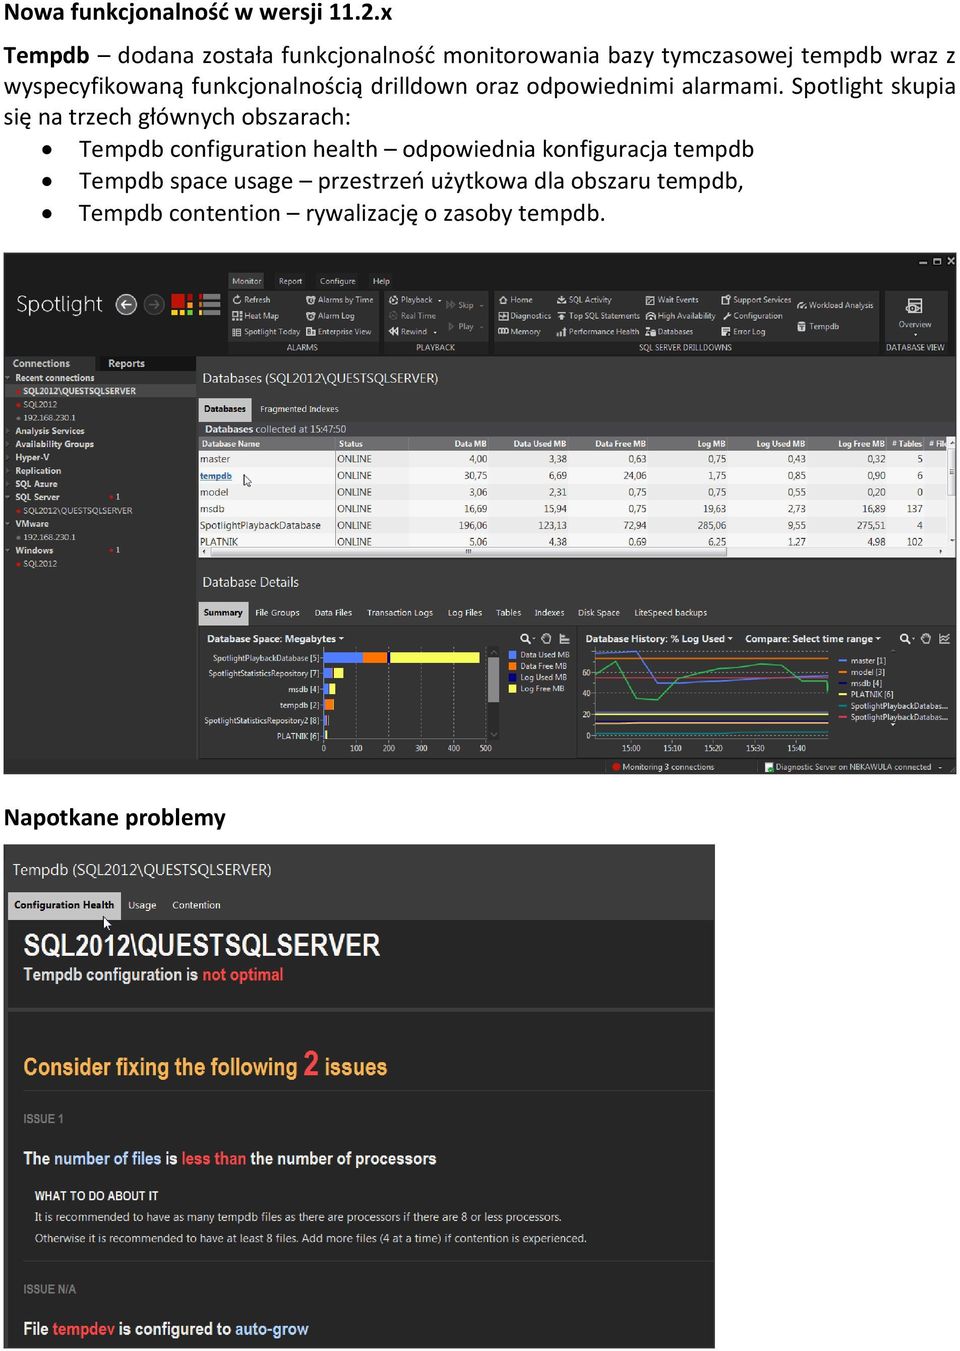
Task: Open Support Services drilldown
Action: (756, 299)
